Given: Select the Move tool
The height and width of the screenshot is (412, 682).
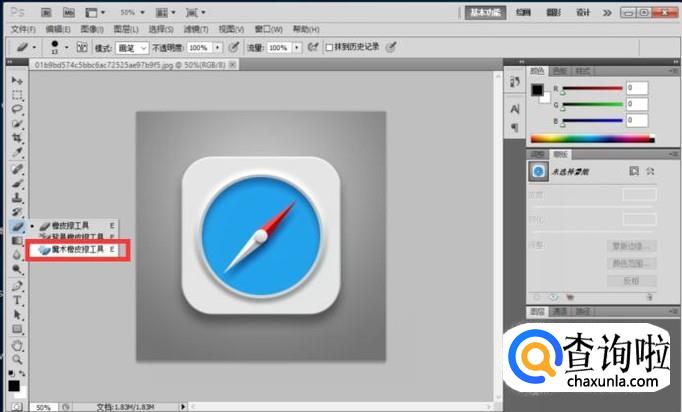Looking at the screenshot, I should [x=17, y=80].
